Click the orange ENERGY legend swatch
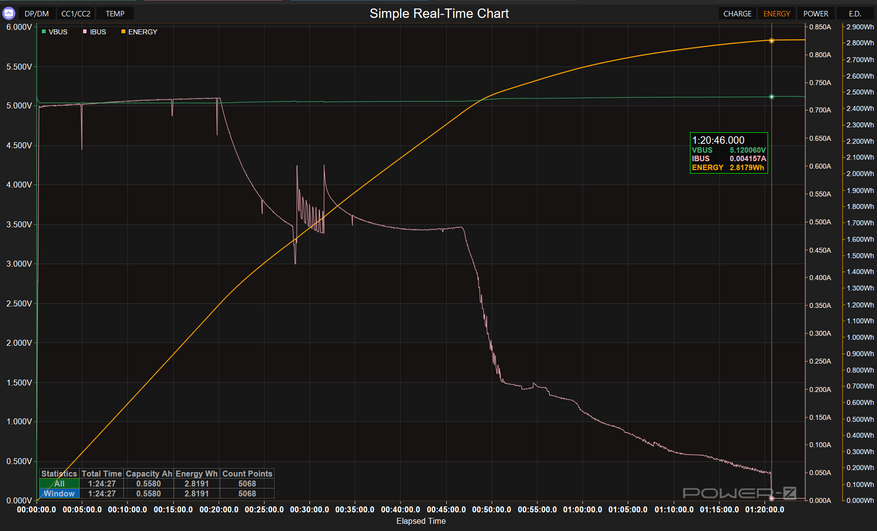This screenshot has height=531, width=877. [124, 31]
